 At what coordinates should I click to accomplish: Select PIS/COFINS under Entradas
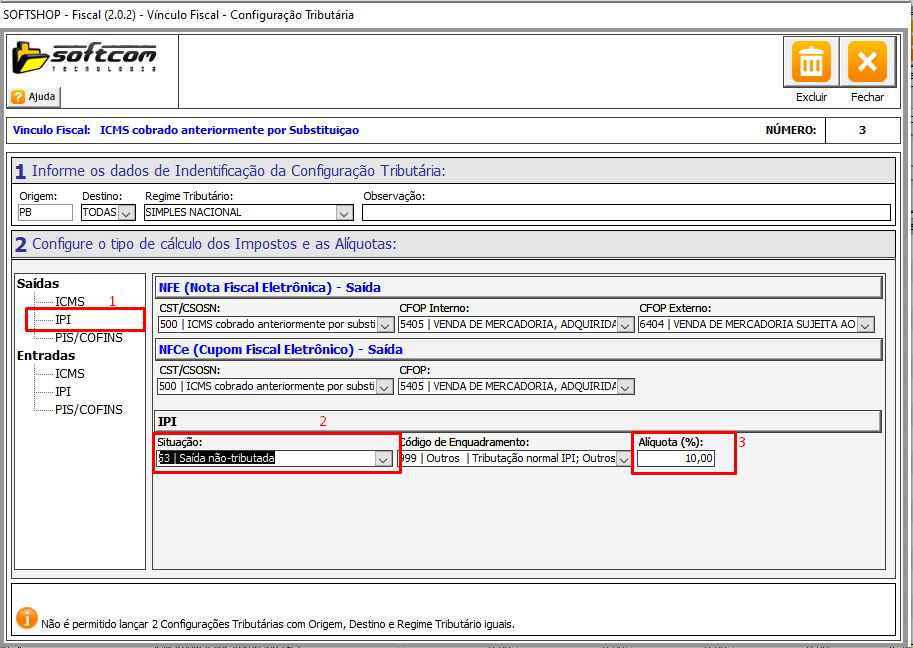coord(89,410)
